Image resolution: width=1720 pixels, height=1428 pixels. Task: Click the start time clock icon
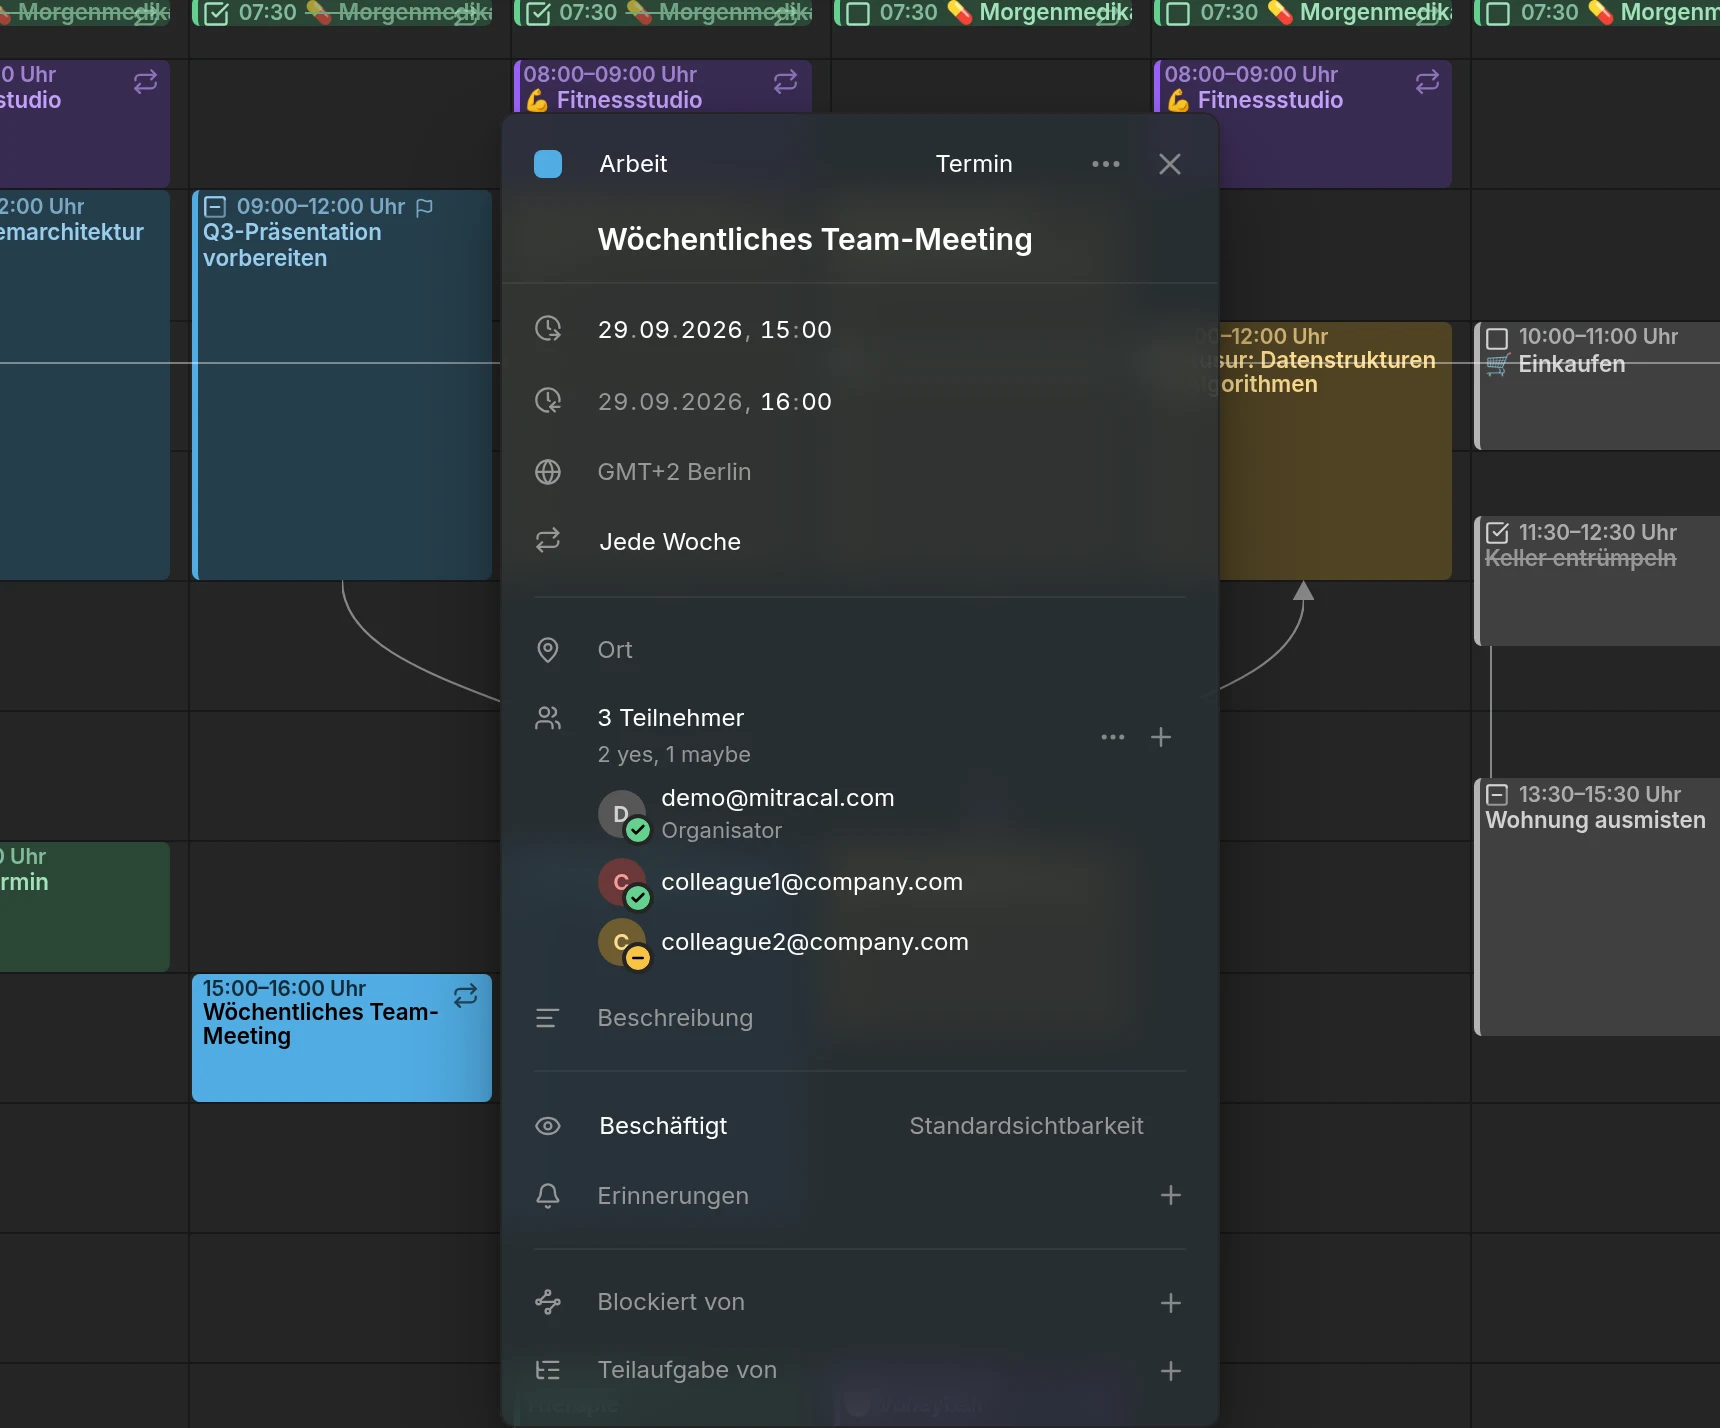[548, 328]
